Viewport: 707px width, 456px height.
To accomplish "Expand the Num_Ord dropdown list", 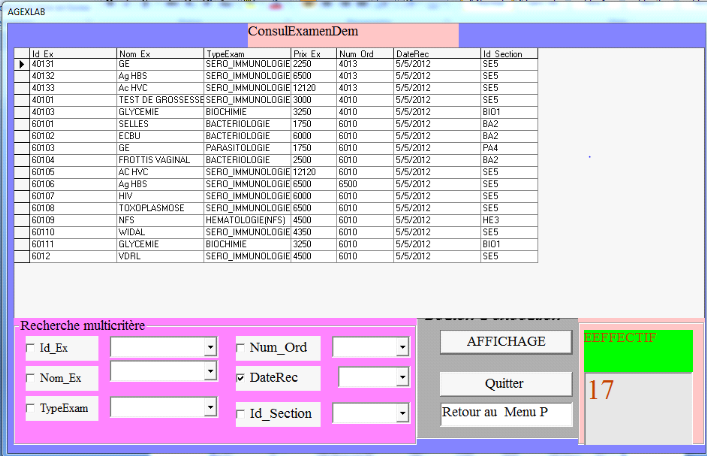I will click(x=402, y=347).
